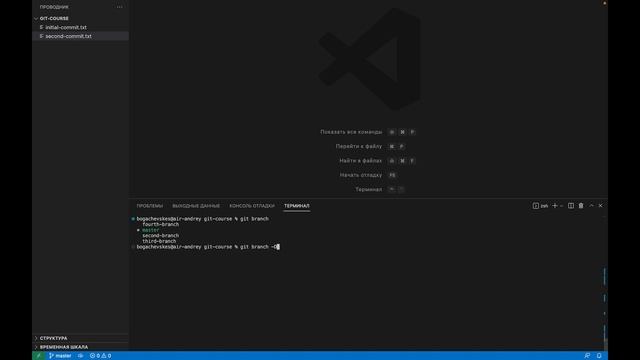Screen dimensions: 640x360
Task: Open notifications bell in status bar
Action: (599, 356)
